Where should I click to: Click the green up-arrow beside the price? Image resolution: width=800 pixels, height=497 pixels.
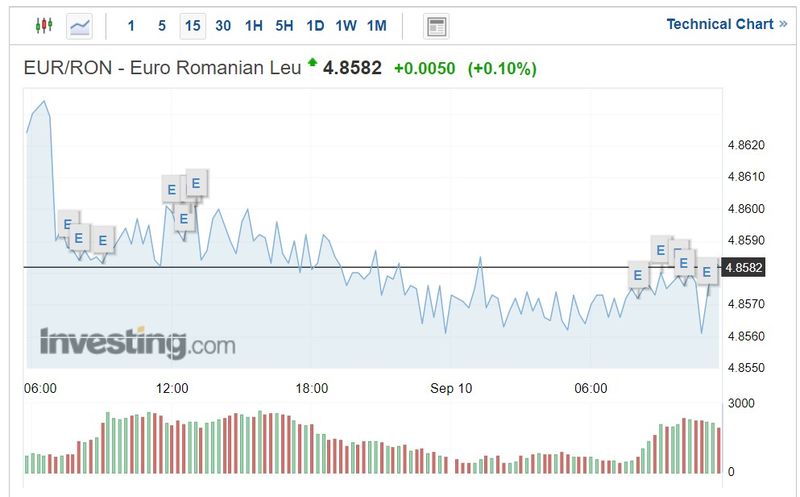[x=312, y=64]
